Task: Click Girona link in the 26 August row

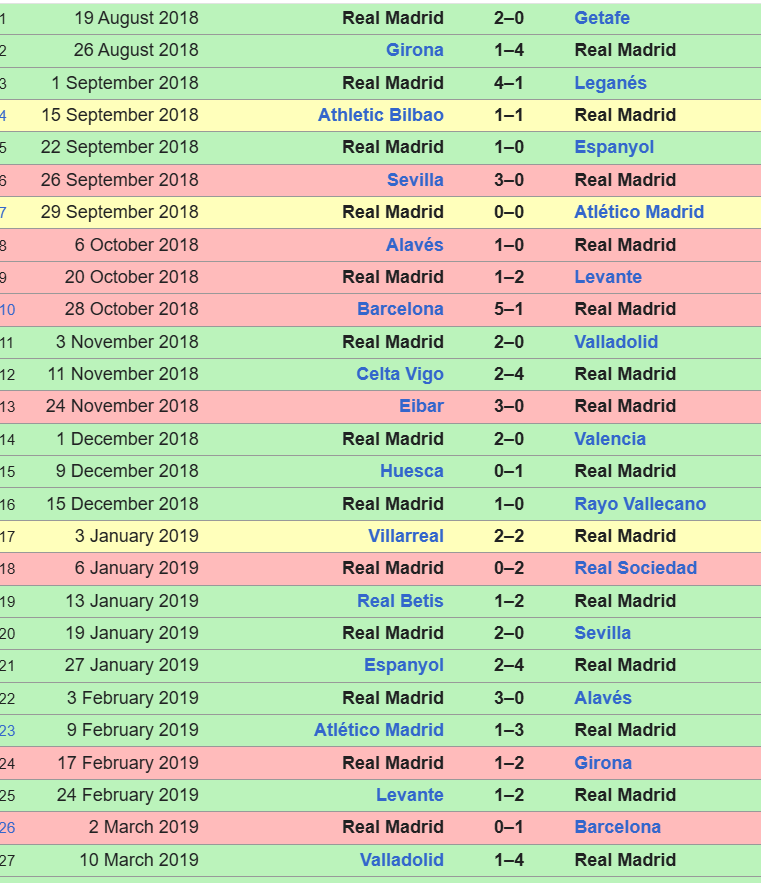Action: (414, 50)
